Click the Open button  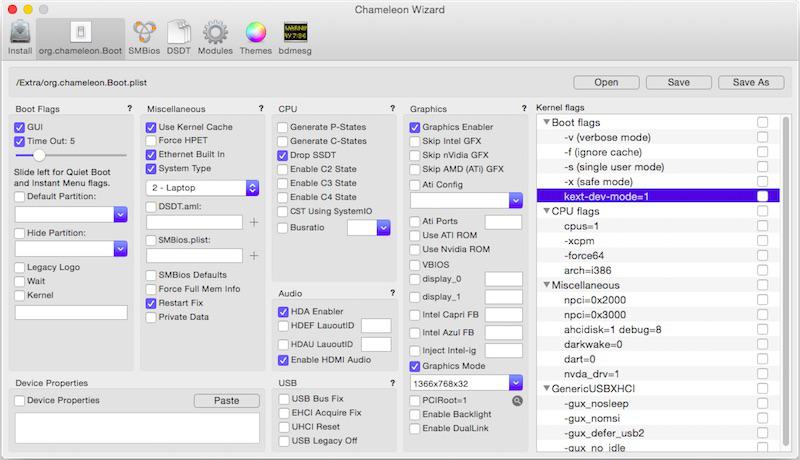click(x=606, y=83)
